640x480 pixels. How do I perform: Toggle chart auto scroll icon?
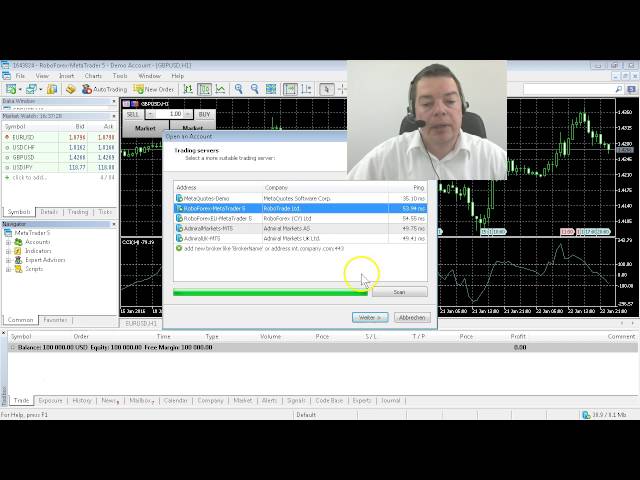[x=290, y=89]
